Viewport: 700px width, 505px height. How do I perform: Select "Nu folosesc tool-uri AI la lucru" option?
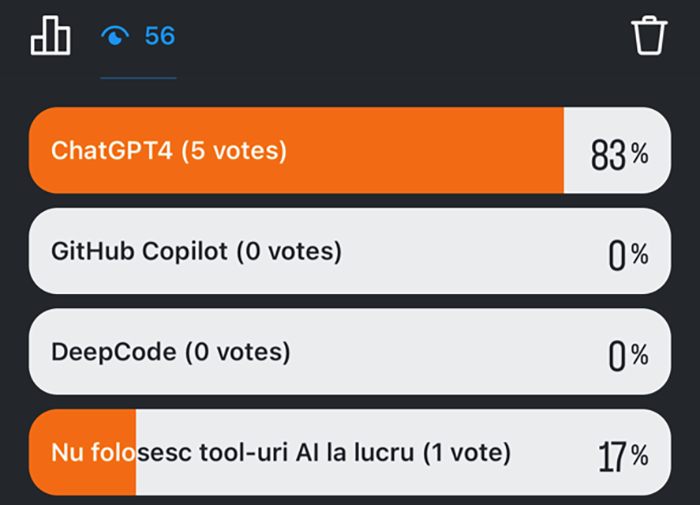tap(349, 453)
